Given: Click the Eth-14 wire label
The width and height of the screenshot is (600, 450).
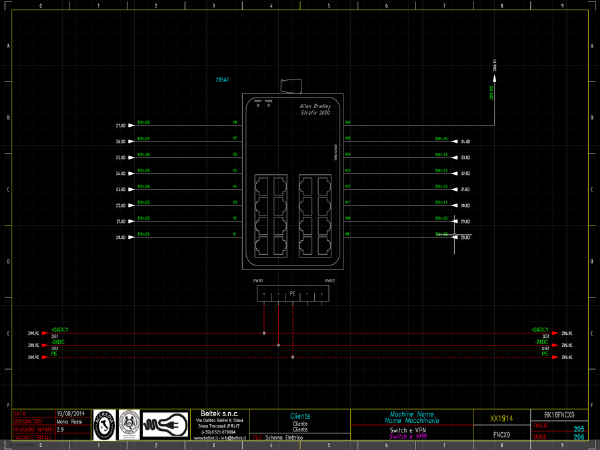Looking at the screenshot, I should [441, 155].
